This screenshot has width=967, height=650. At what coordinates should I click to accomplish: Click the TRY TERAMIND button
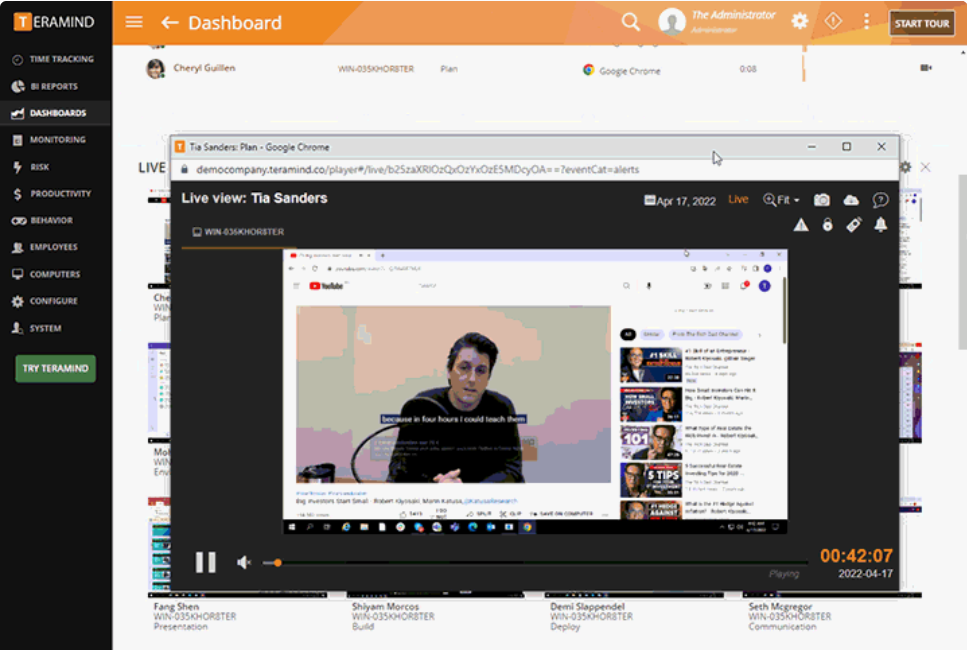[x=56, y=368]
